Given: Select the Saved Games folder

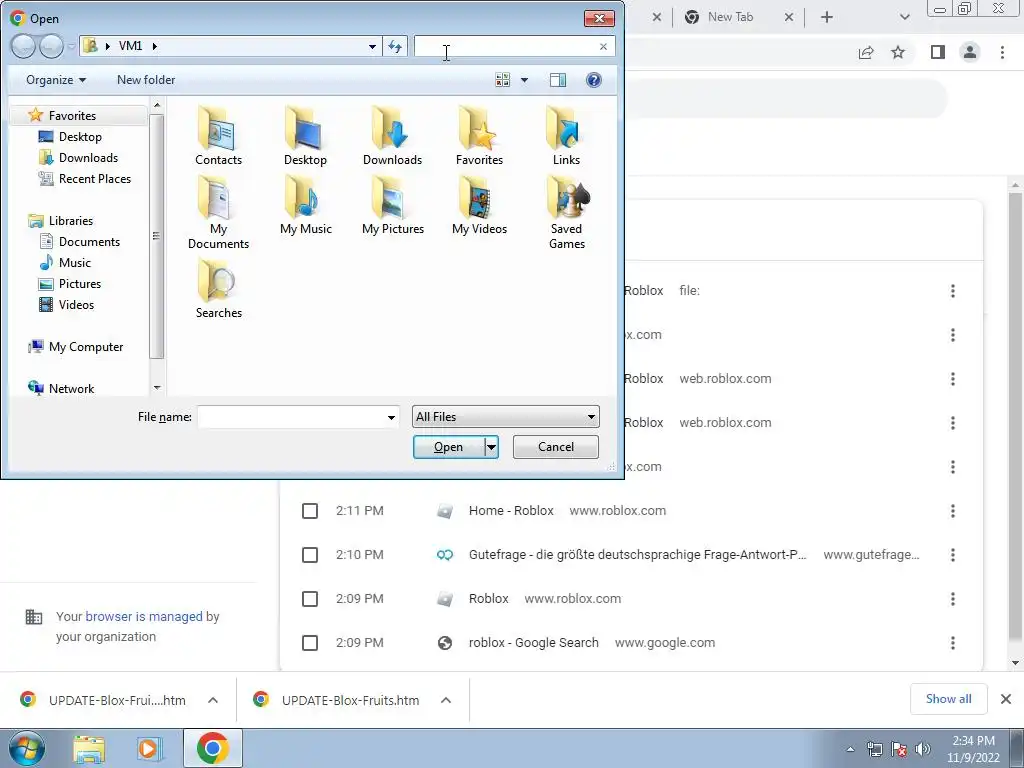Looking at the screenshot, I should tap(566, 212).
